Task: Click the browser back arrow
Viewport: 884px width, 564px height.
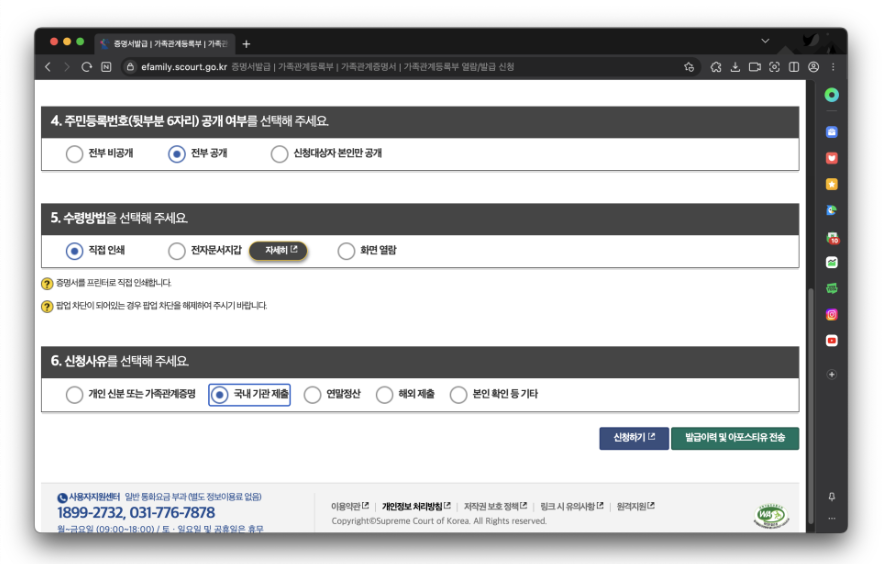Action: 47,67
